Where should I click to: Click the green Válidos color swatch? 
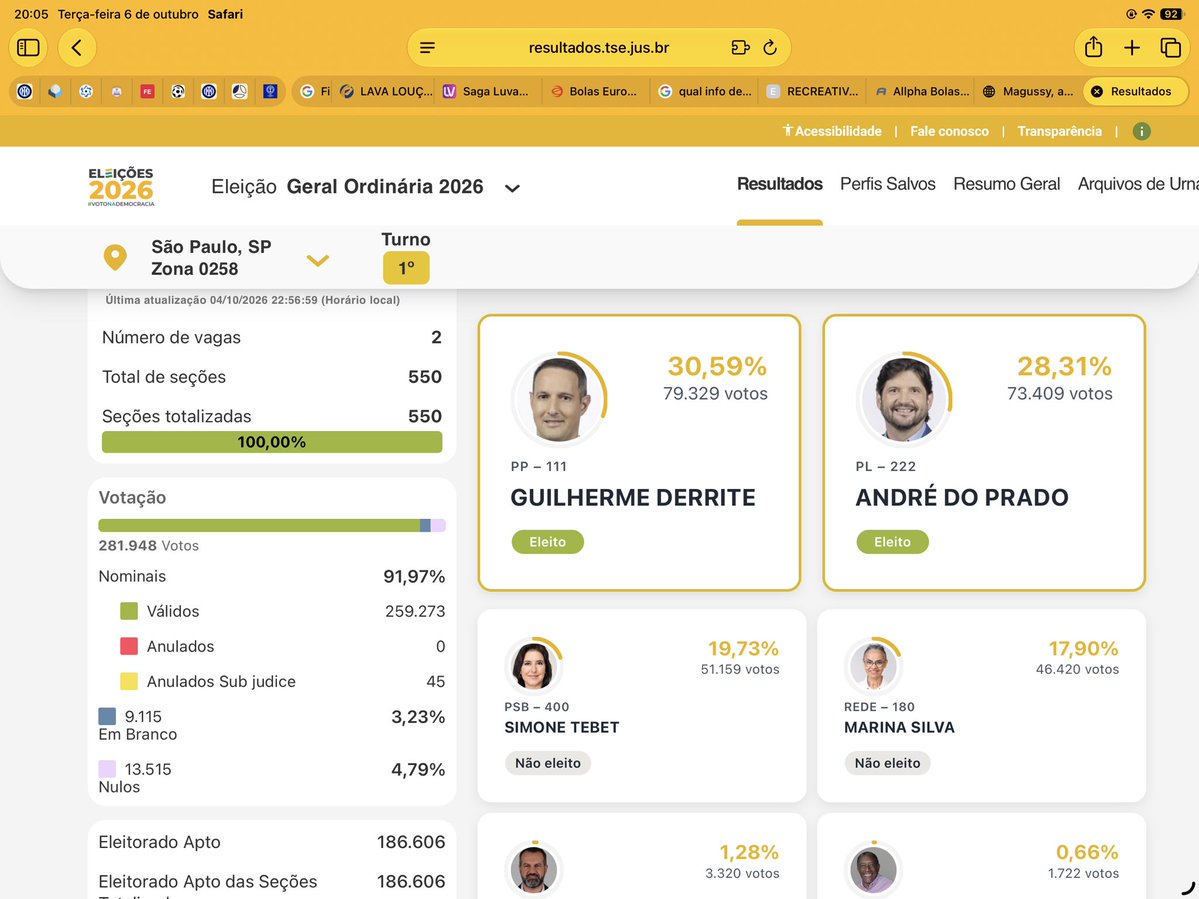coord(129,611)
